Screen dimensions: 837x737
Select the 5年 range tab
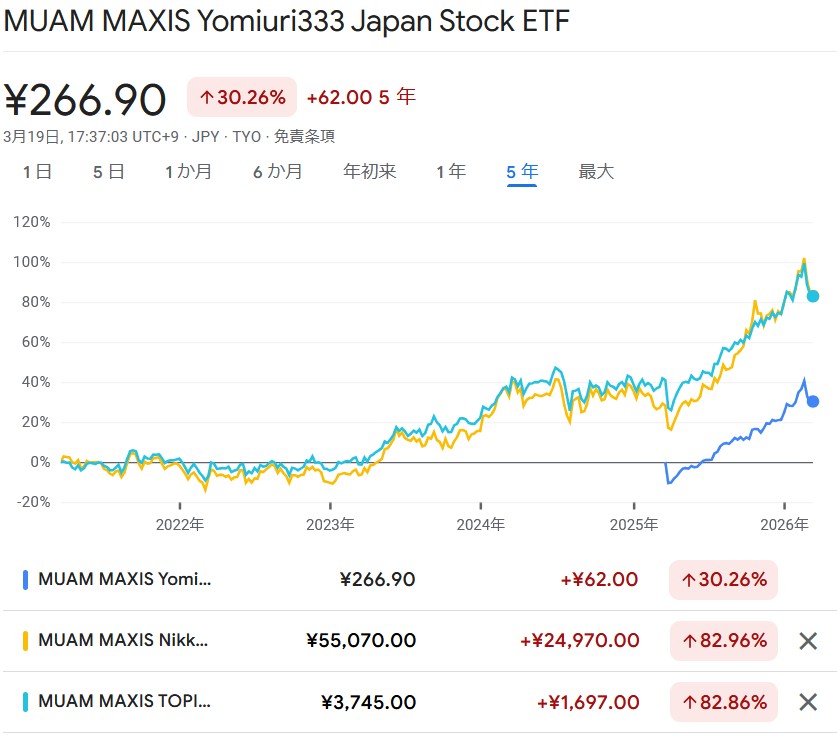522,172
